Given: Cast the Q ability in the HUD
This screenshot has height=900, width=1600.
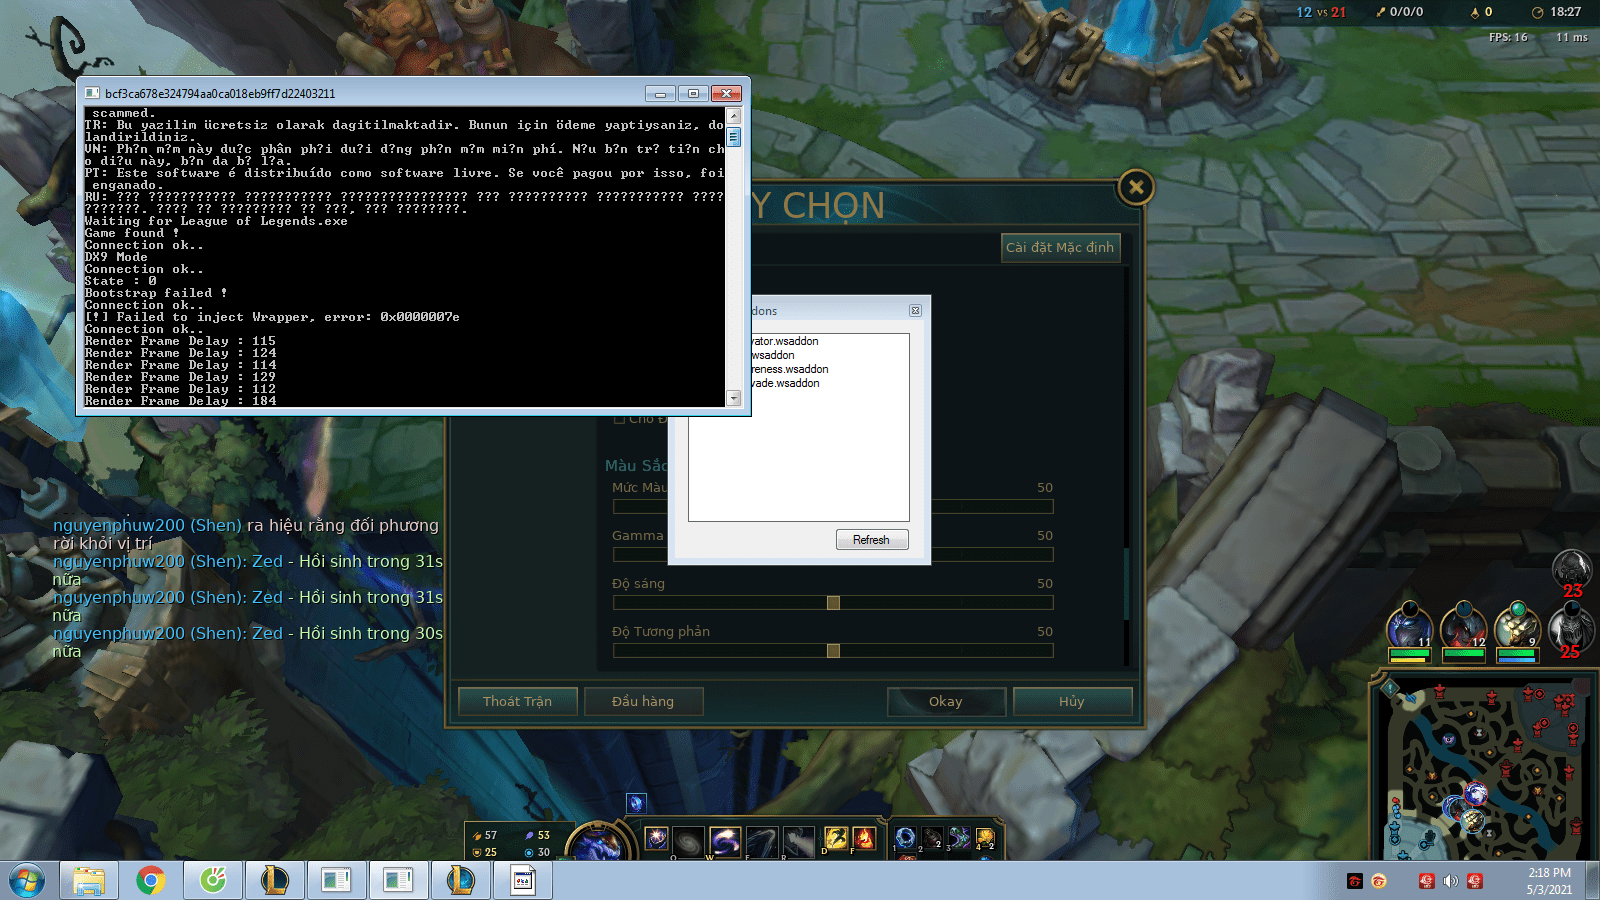Looking at the screenshot, I should pos(688,842).
